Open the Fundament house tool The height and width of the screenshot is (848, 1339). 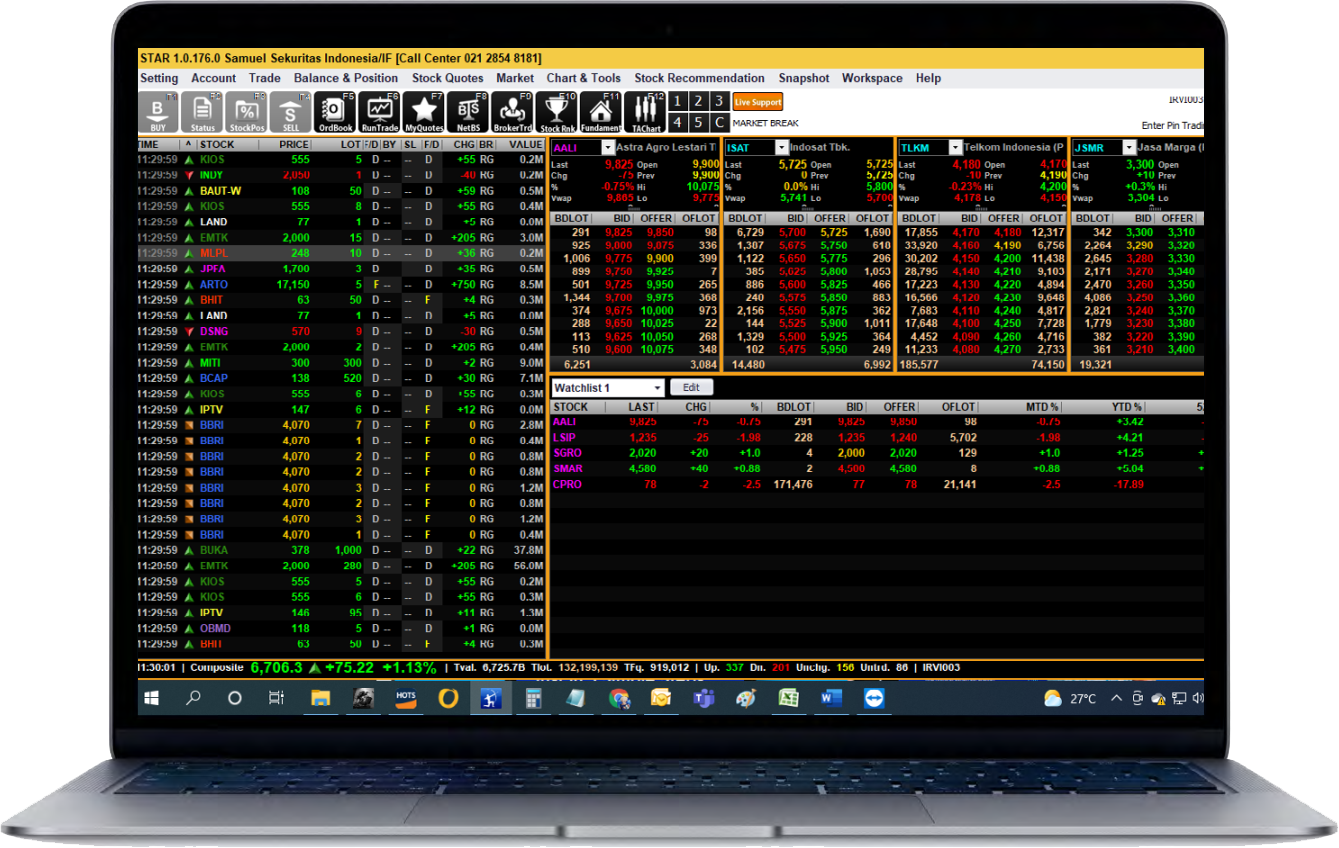tap(601, 113)
